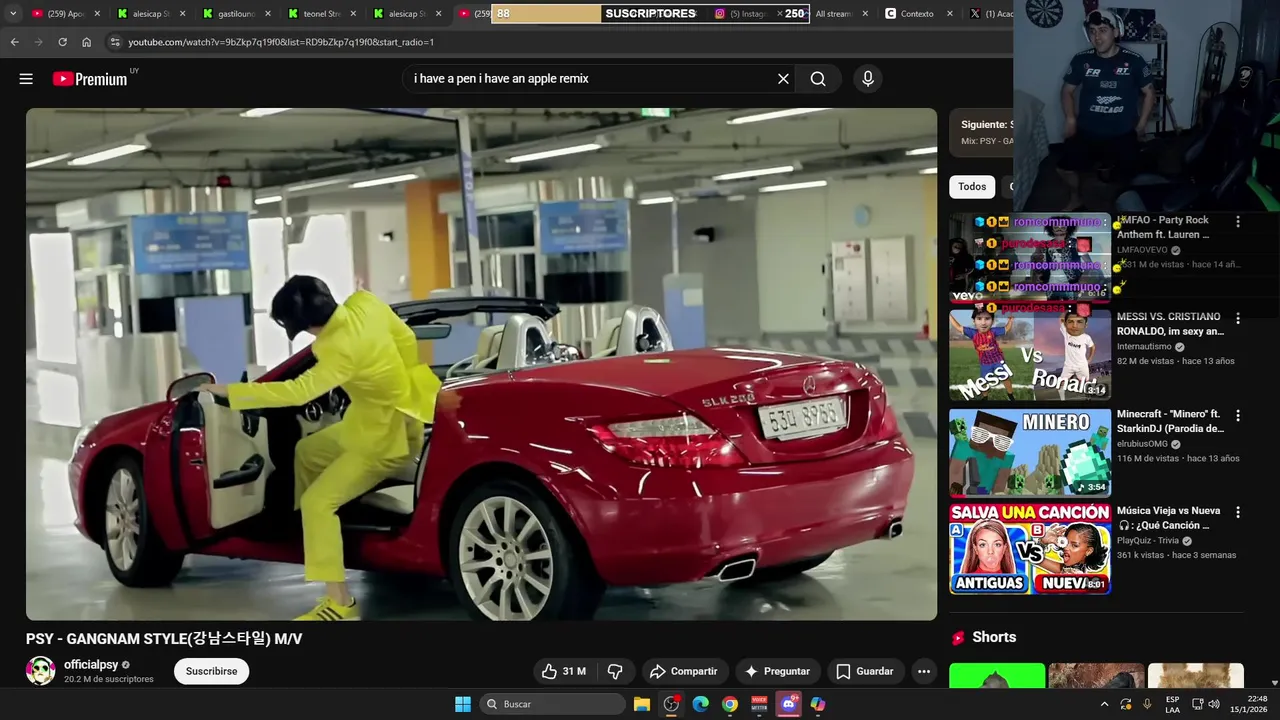Dislike the Gangnam Style video
This screenshot has height=720, width=1280.
point(615,671)
